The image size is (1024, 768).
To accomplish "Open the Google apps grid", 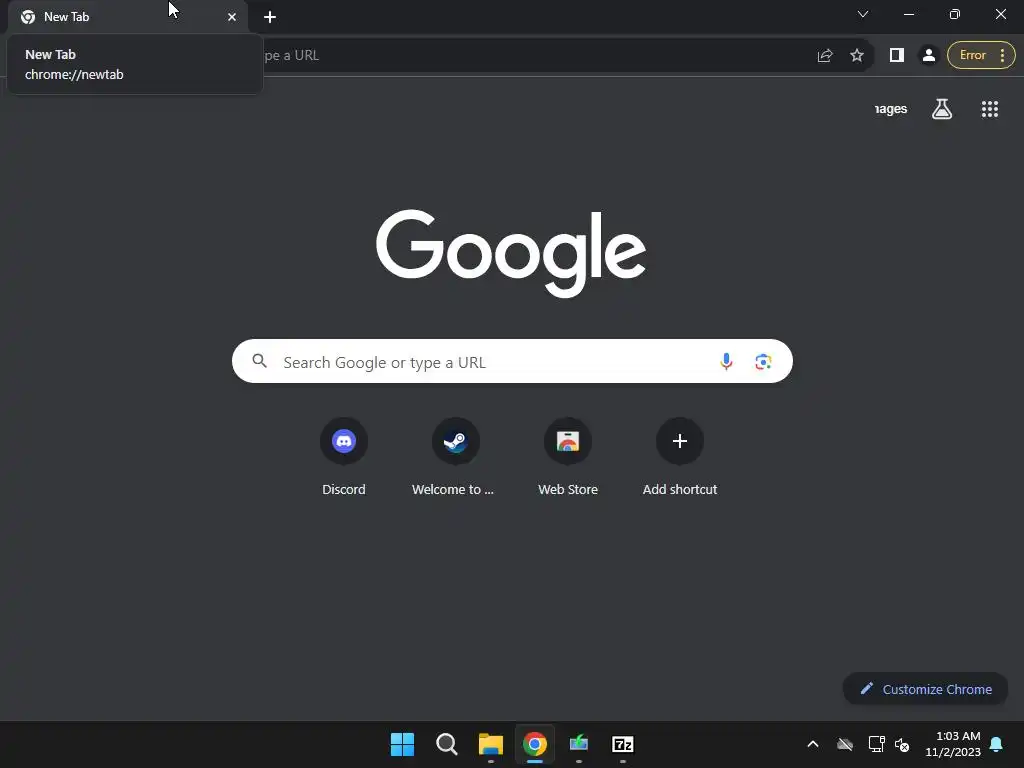I will [989, 109].
